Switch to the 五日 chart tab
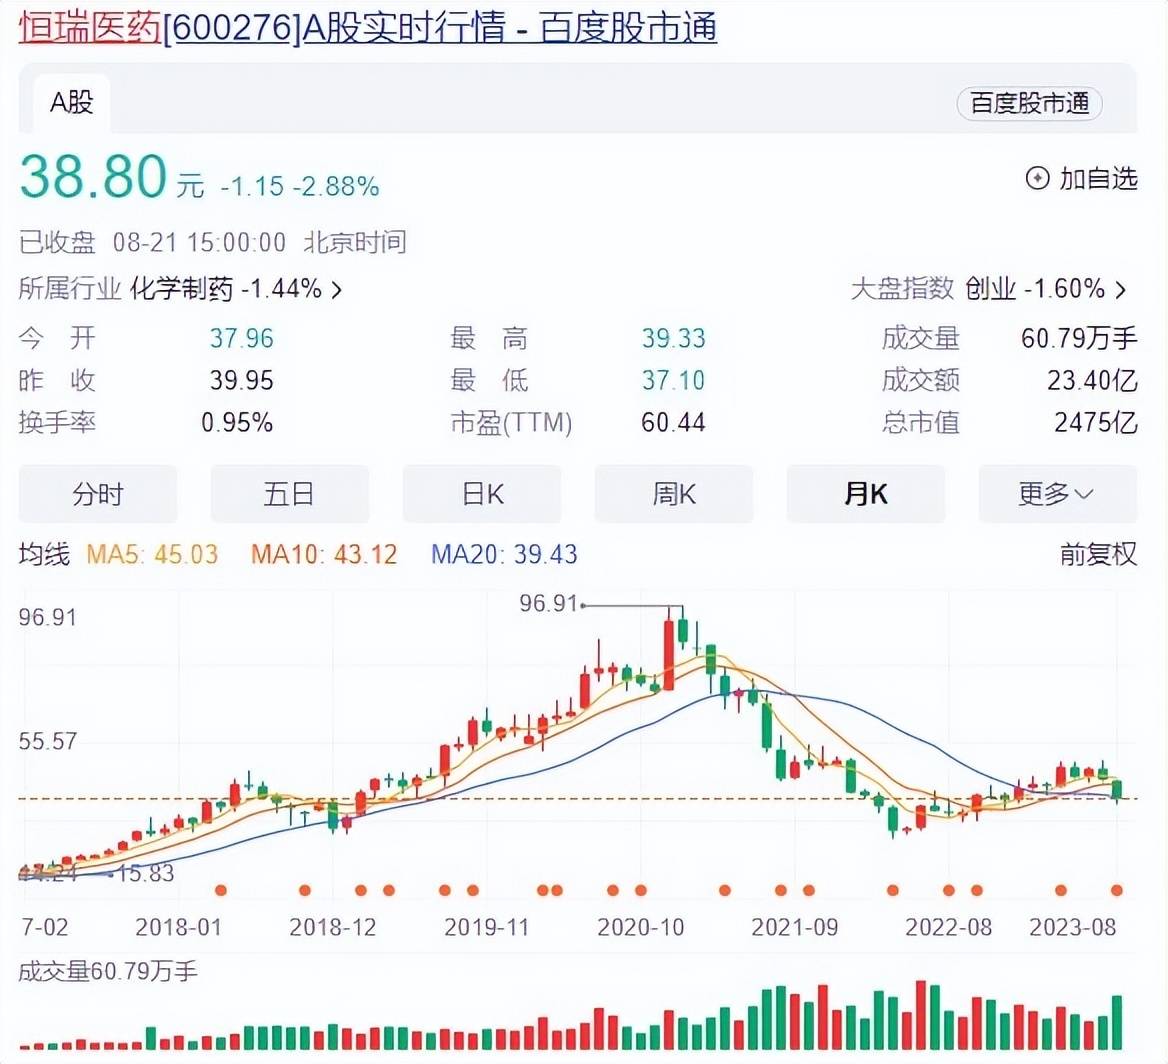The image size is (1168, 1064). (289, 493)
